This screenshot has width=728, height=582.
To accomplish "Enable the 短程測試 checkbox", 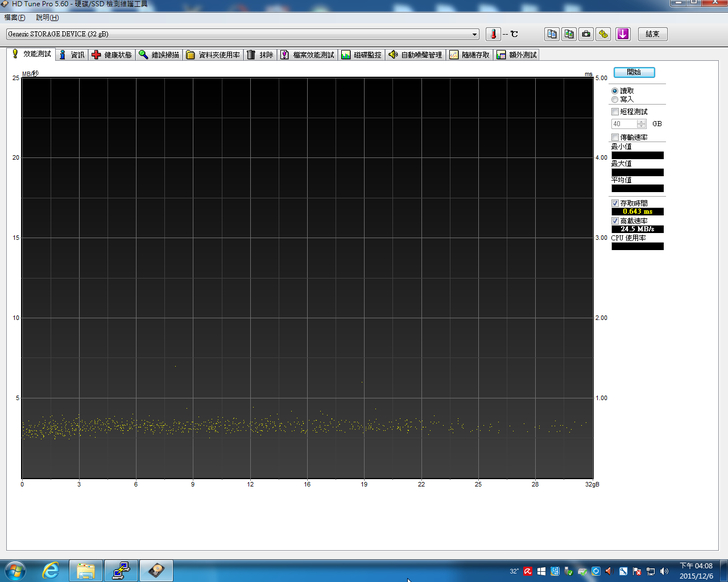I will 615,112.
